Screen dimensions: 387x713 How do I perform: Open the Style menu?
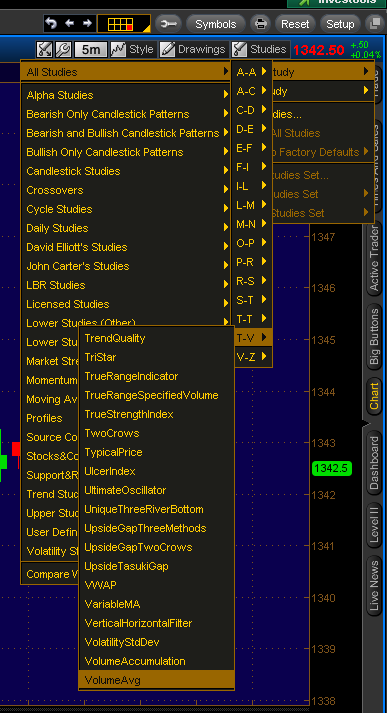pyautogui.click(x=133, y=49)
